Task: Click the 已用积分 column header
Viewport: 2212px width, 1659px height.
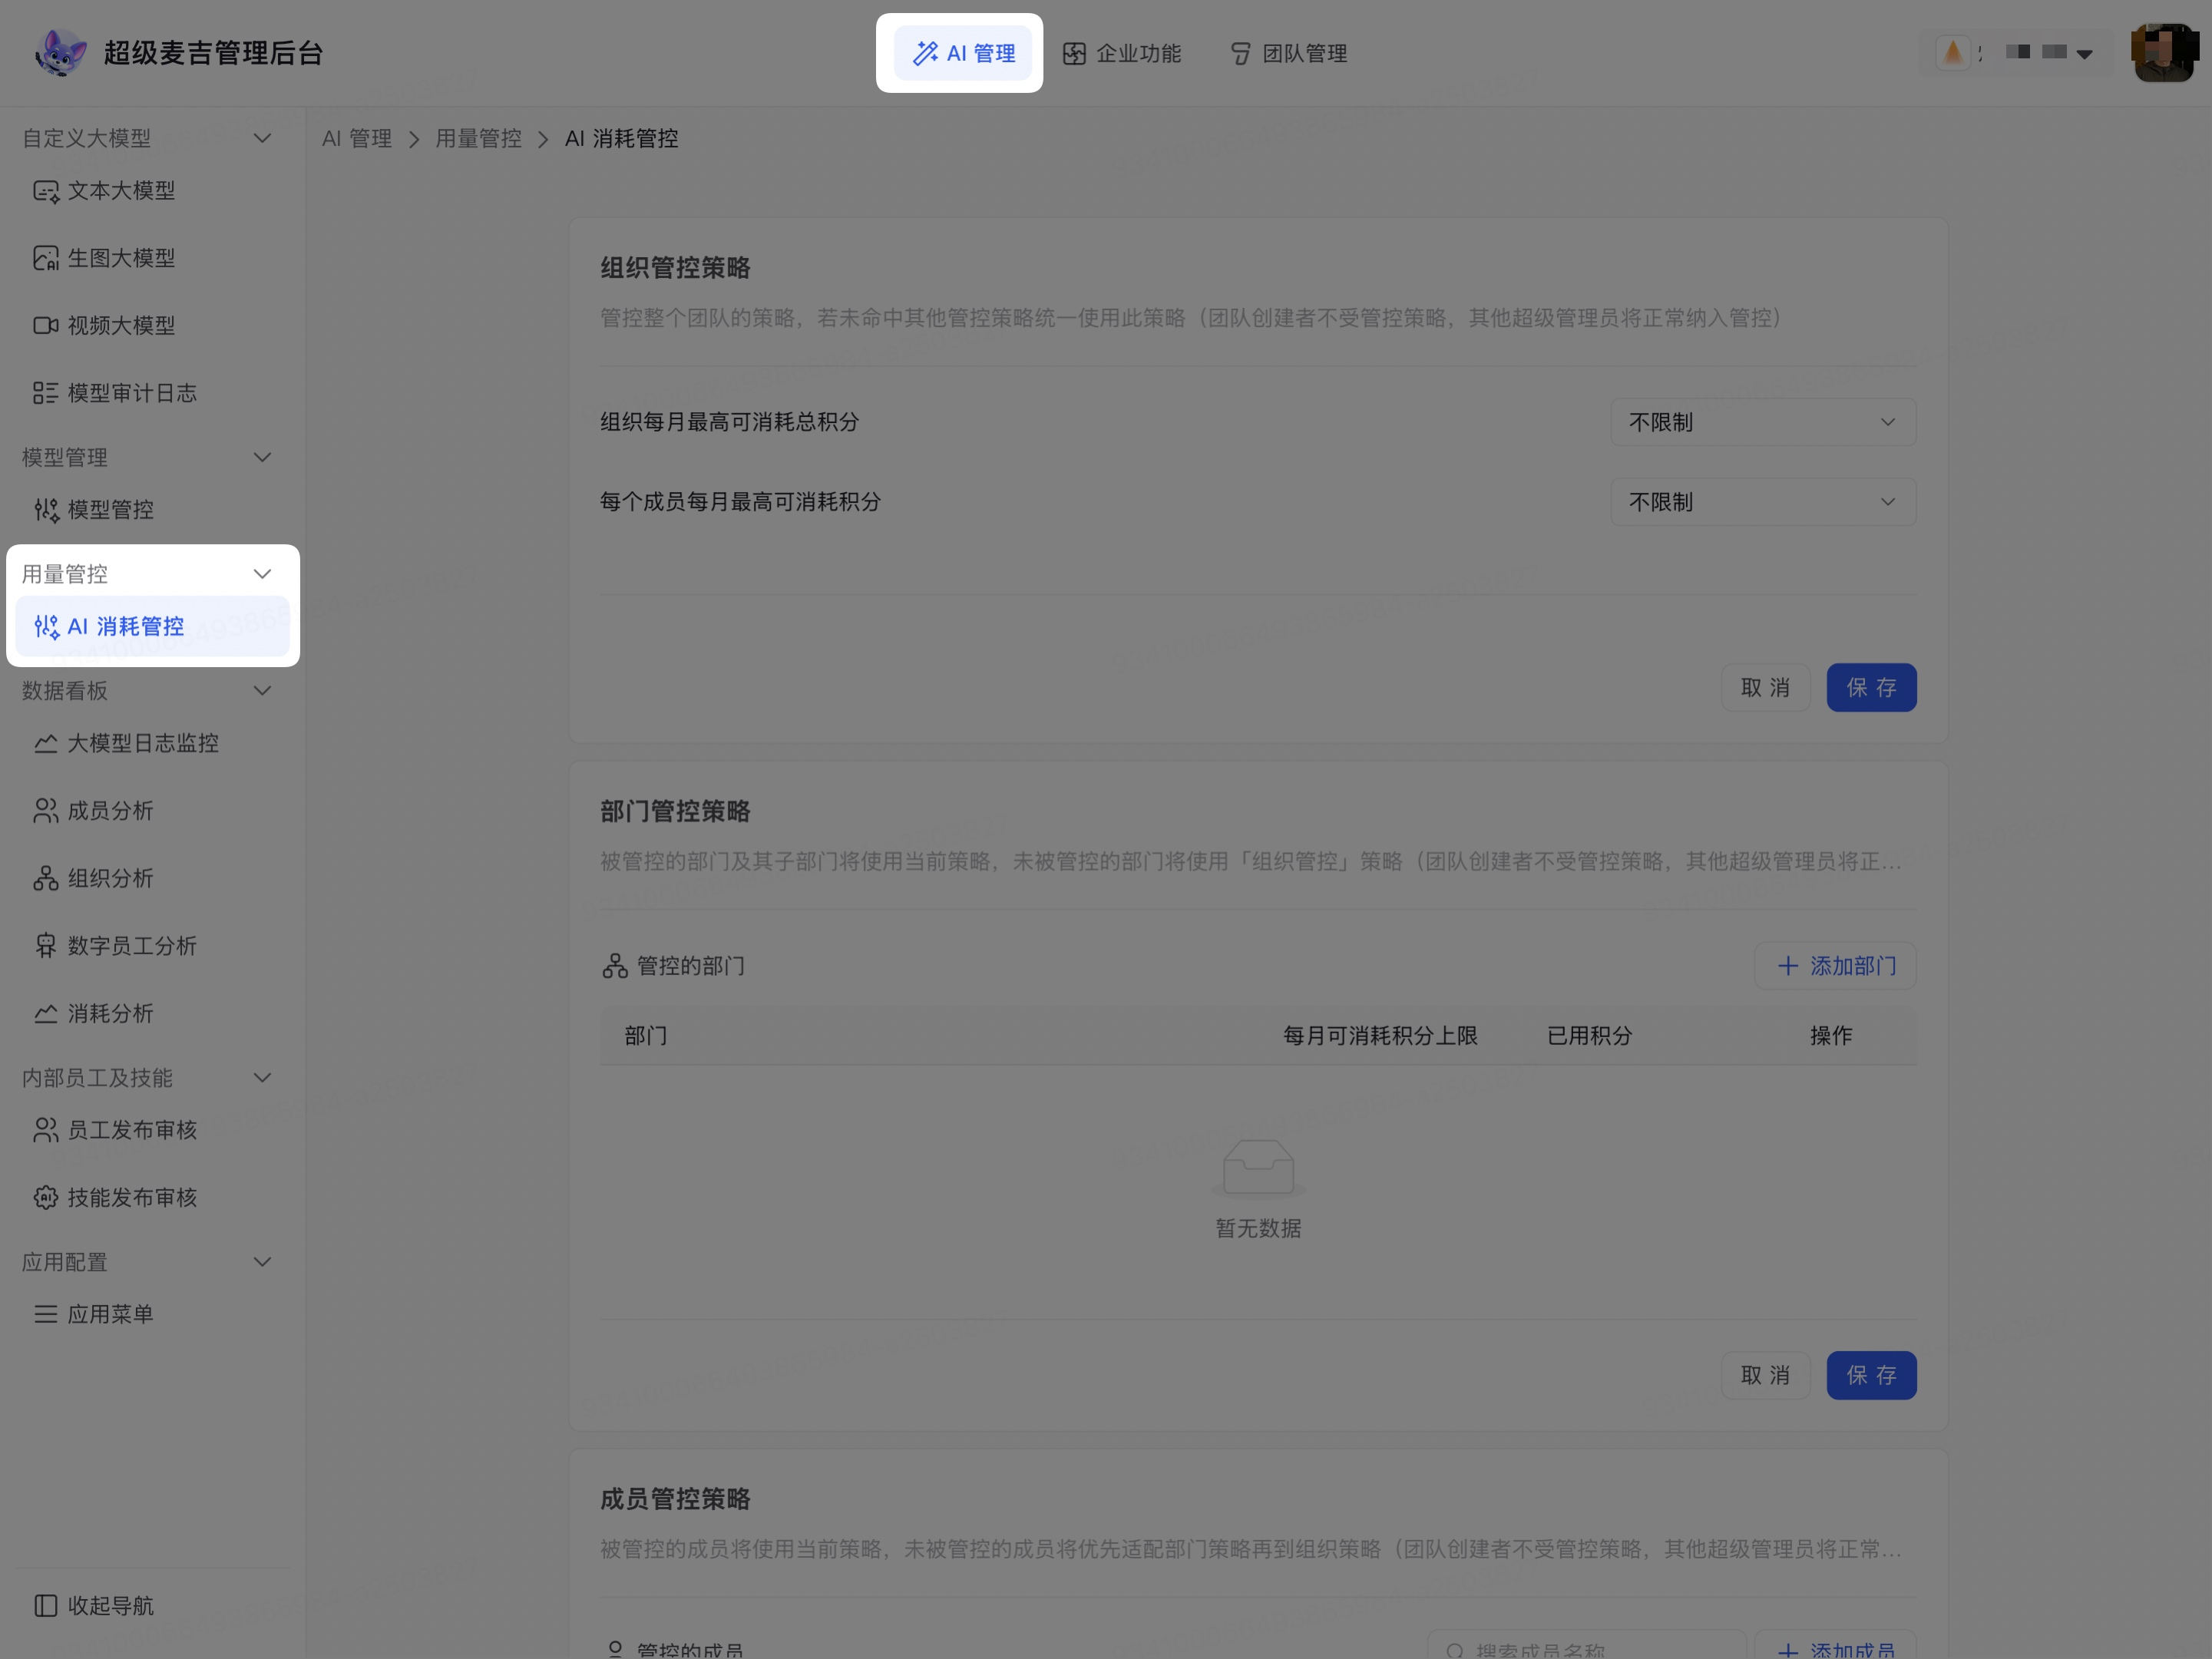Action: [x=1589, y=1036]
